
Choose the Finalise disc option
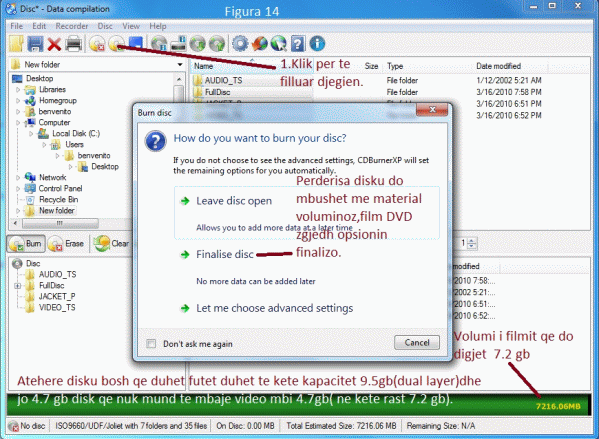[225, 254]
